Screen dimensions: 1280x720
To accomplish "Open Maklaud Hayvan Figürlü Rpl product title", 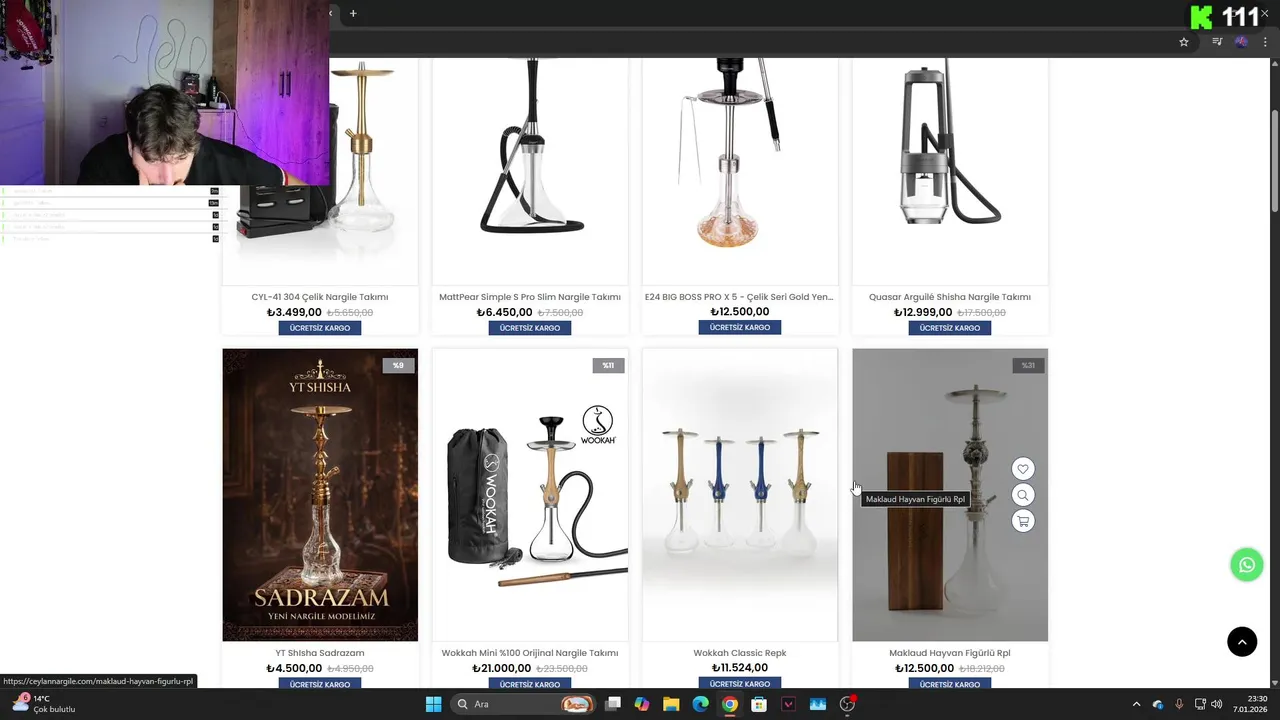I will [x=950, y=653].
